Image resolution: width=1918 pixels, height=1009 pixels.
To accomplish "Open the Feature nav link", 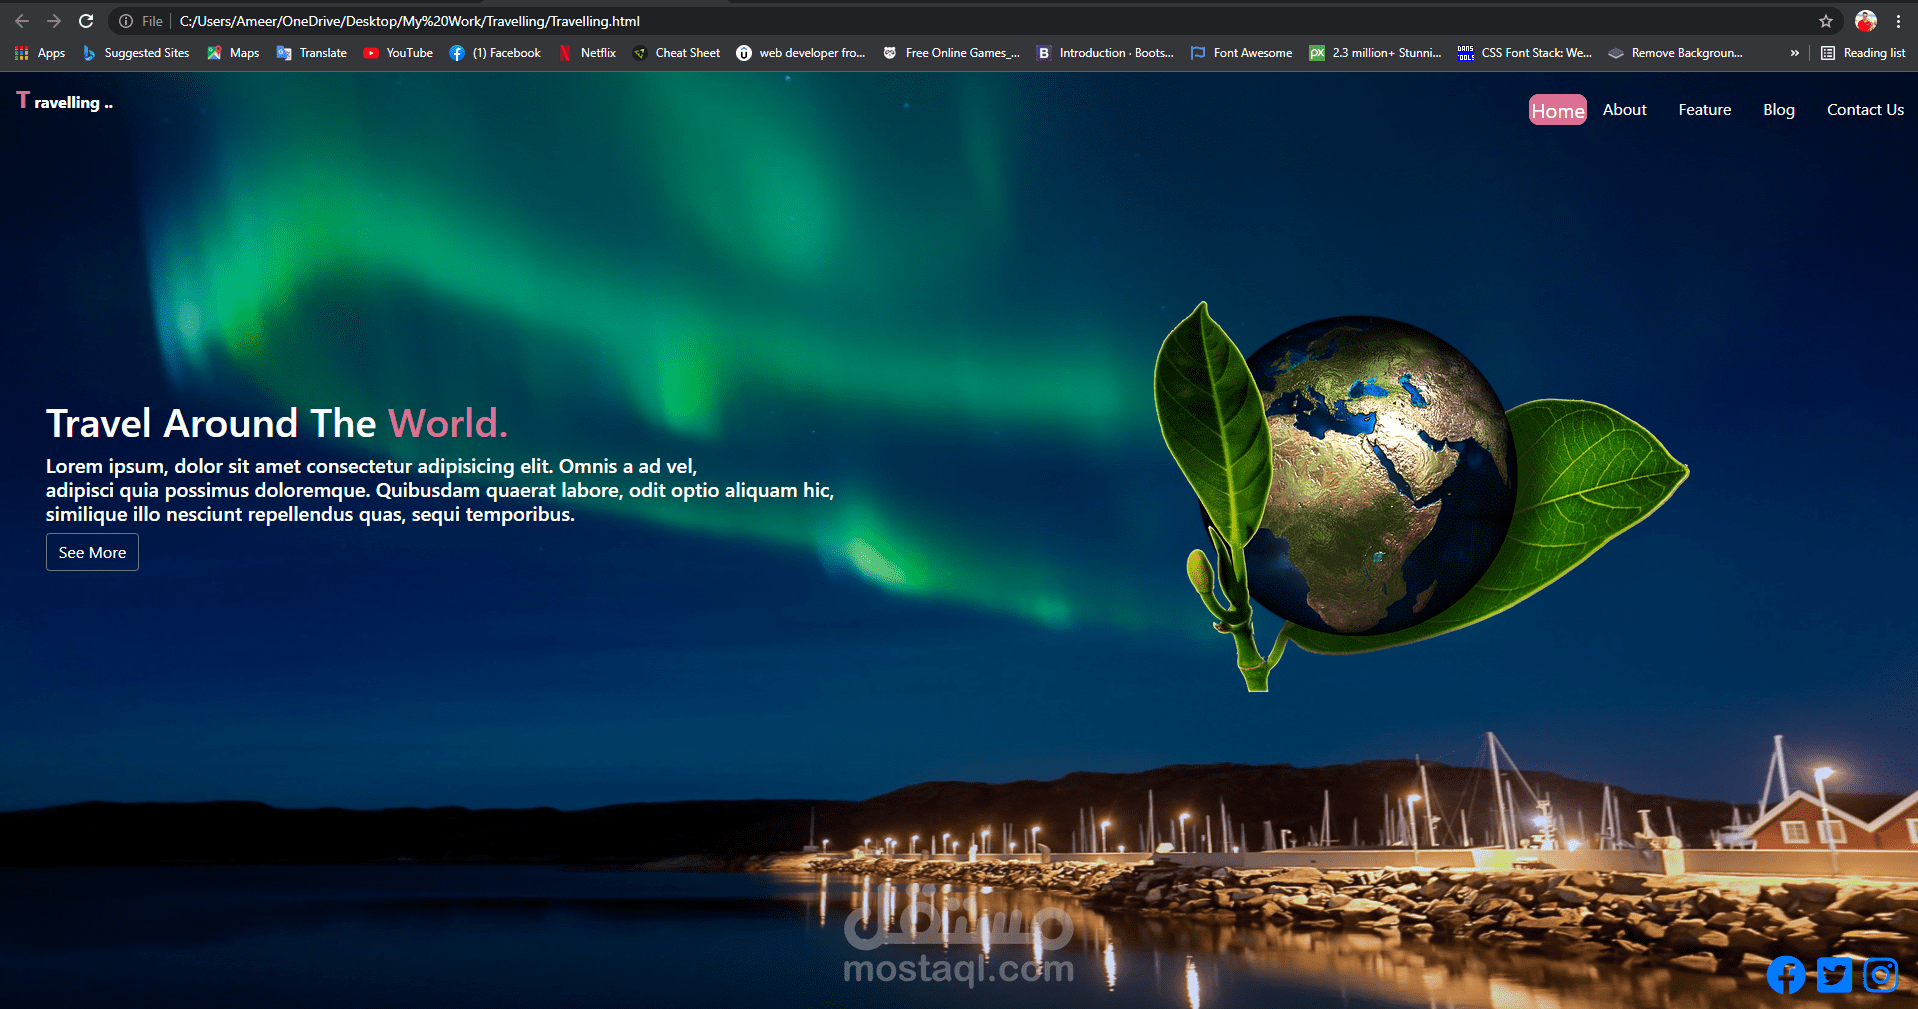I will (1704, 110).
